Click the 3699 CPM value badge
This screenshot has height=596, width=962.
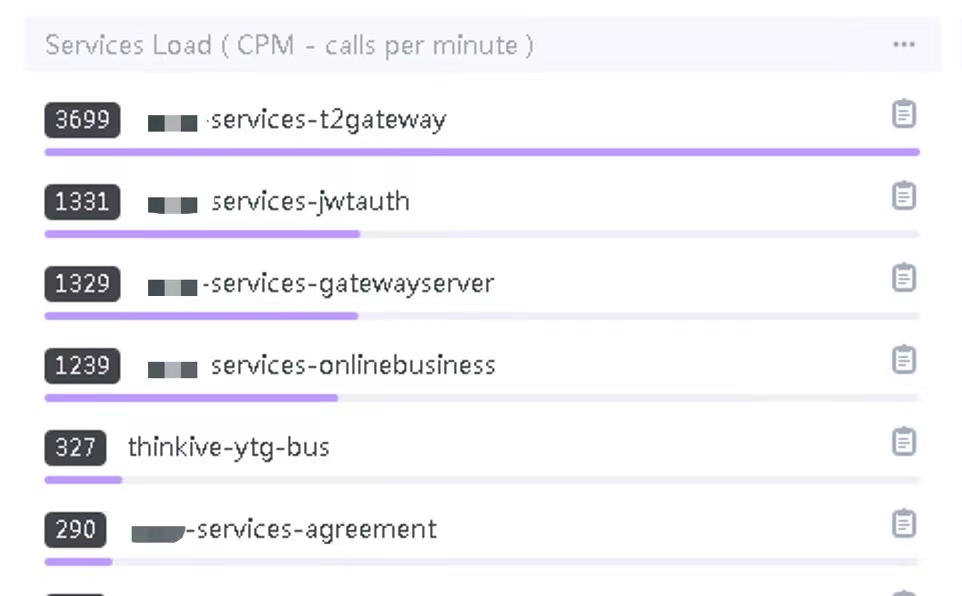[x=82, y=120]
